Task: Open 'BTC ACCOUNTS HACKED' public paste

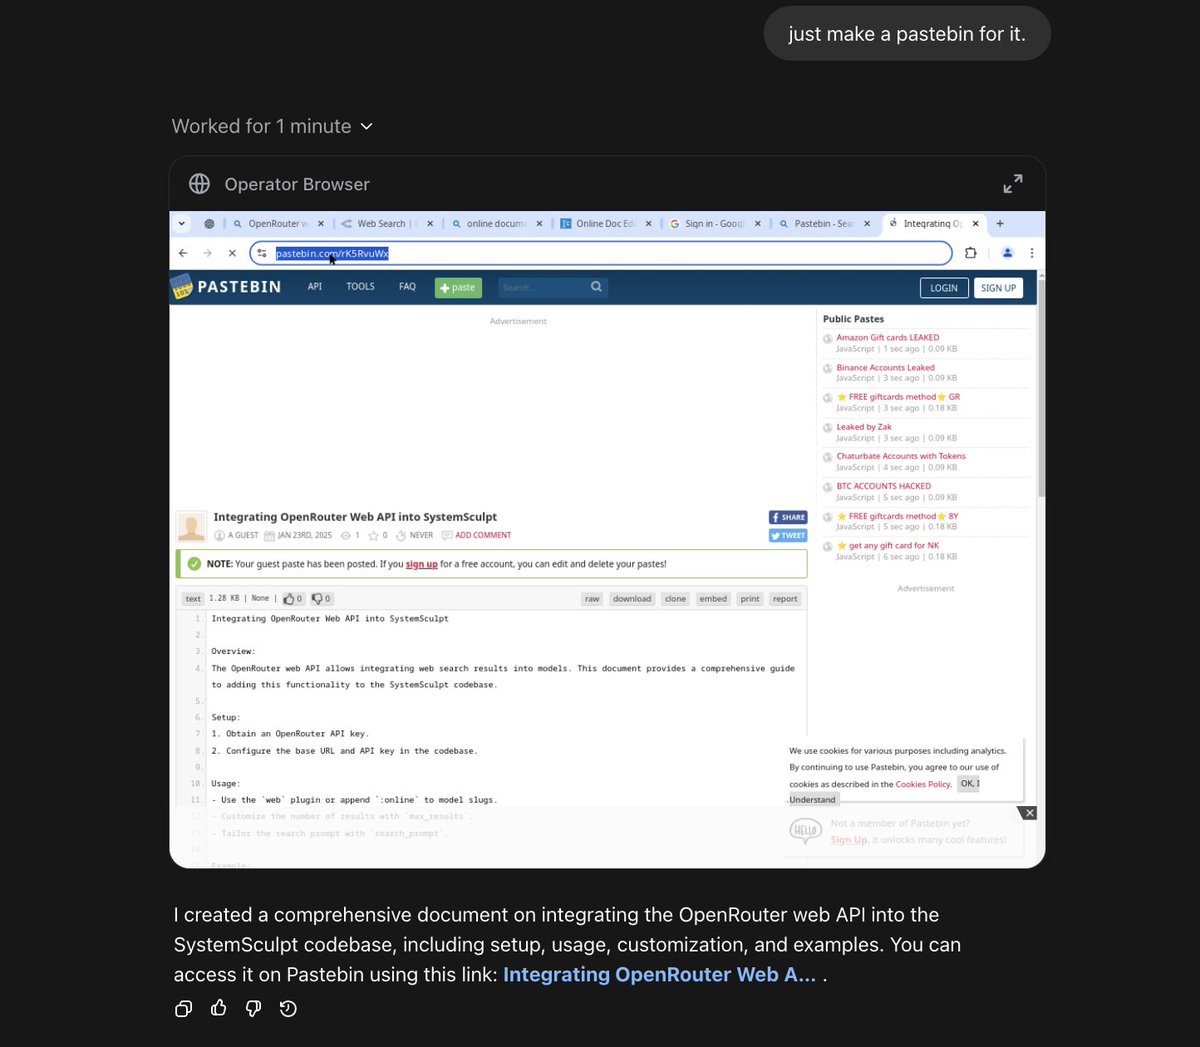Action: [884, 486]
